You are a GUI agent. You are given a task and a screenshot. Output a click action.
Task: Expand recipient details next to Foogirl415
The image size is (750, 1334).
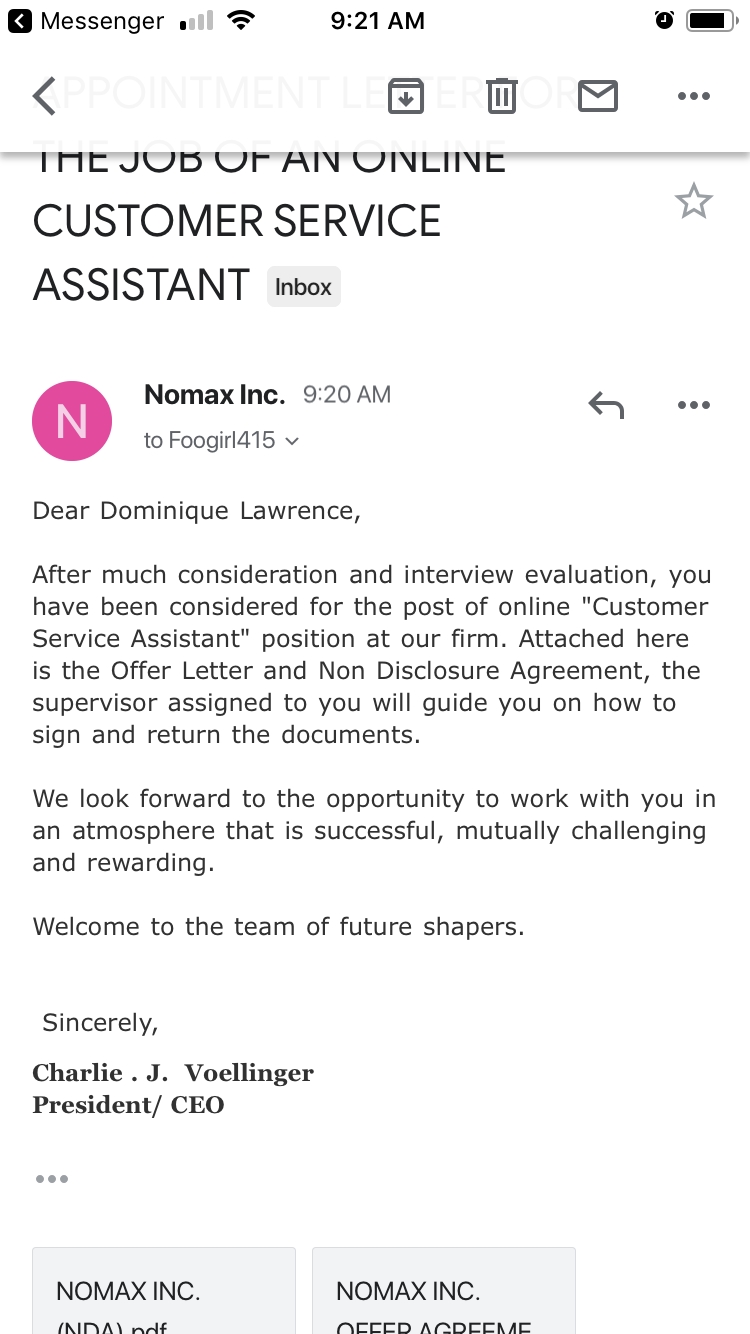pos(292,441)
